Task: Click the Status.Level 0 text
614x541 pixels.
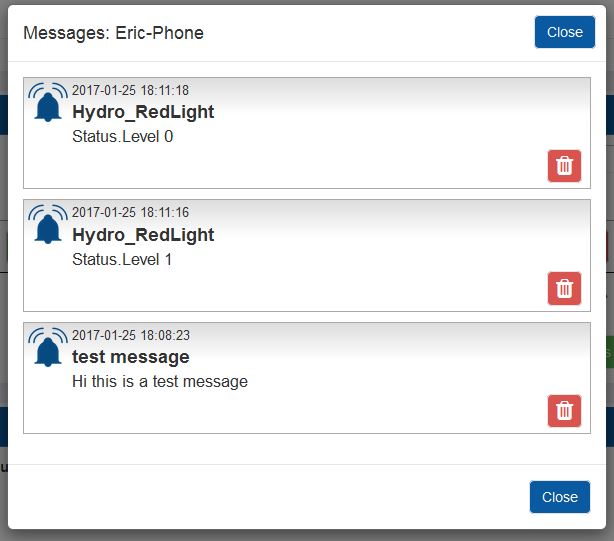Action: point(123,137)
